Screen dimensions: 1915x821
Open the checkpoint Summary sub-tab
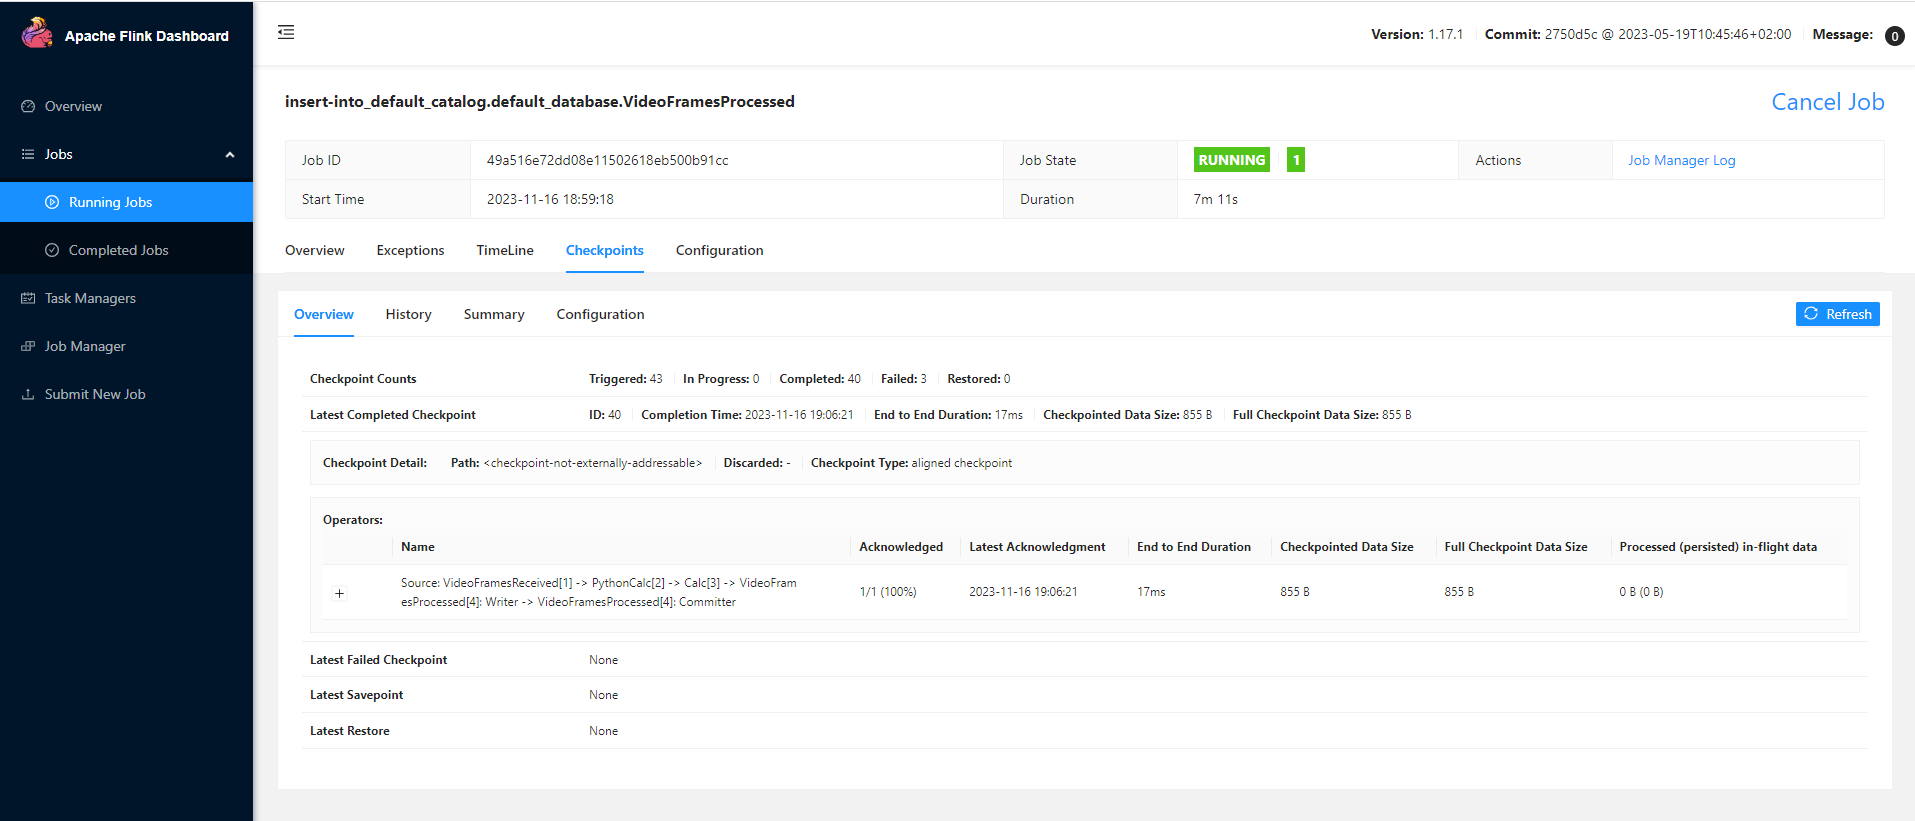click(x=494, y=314)
